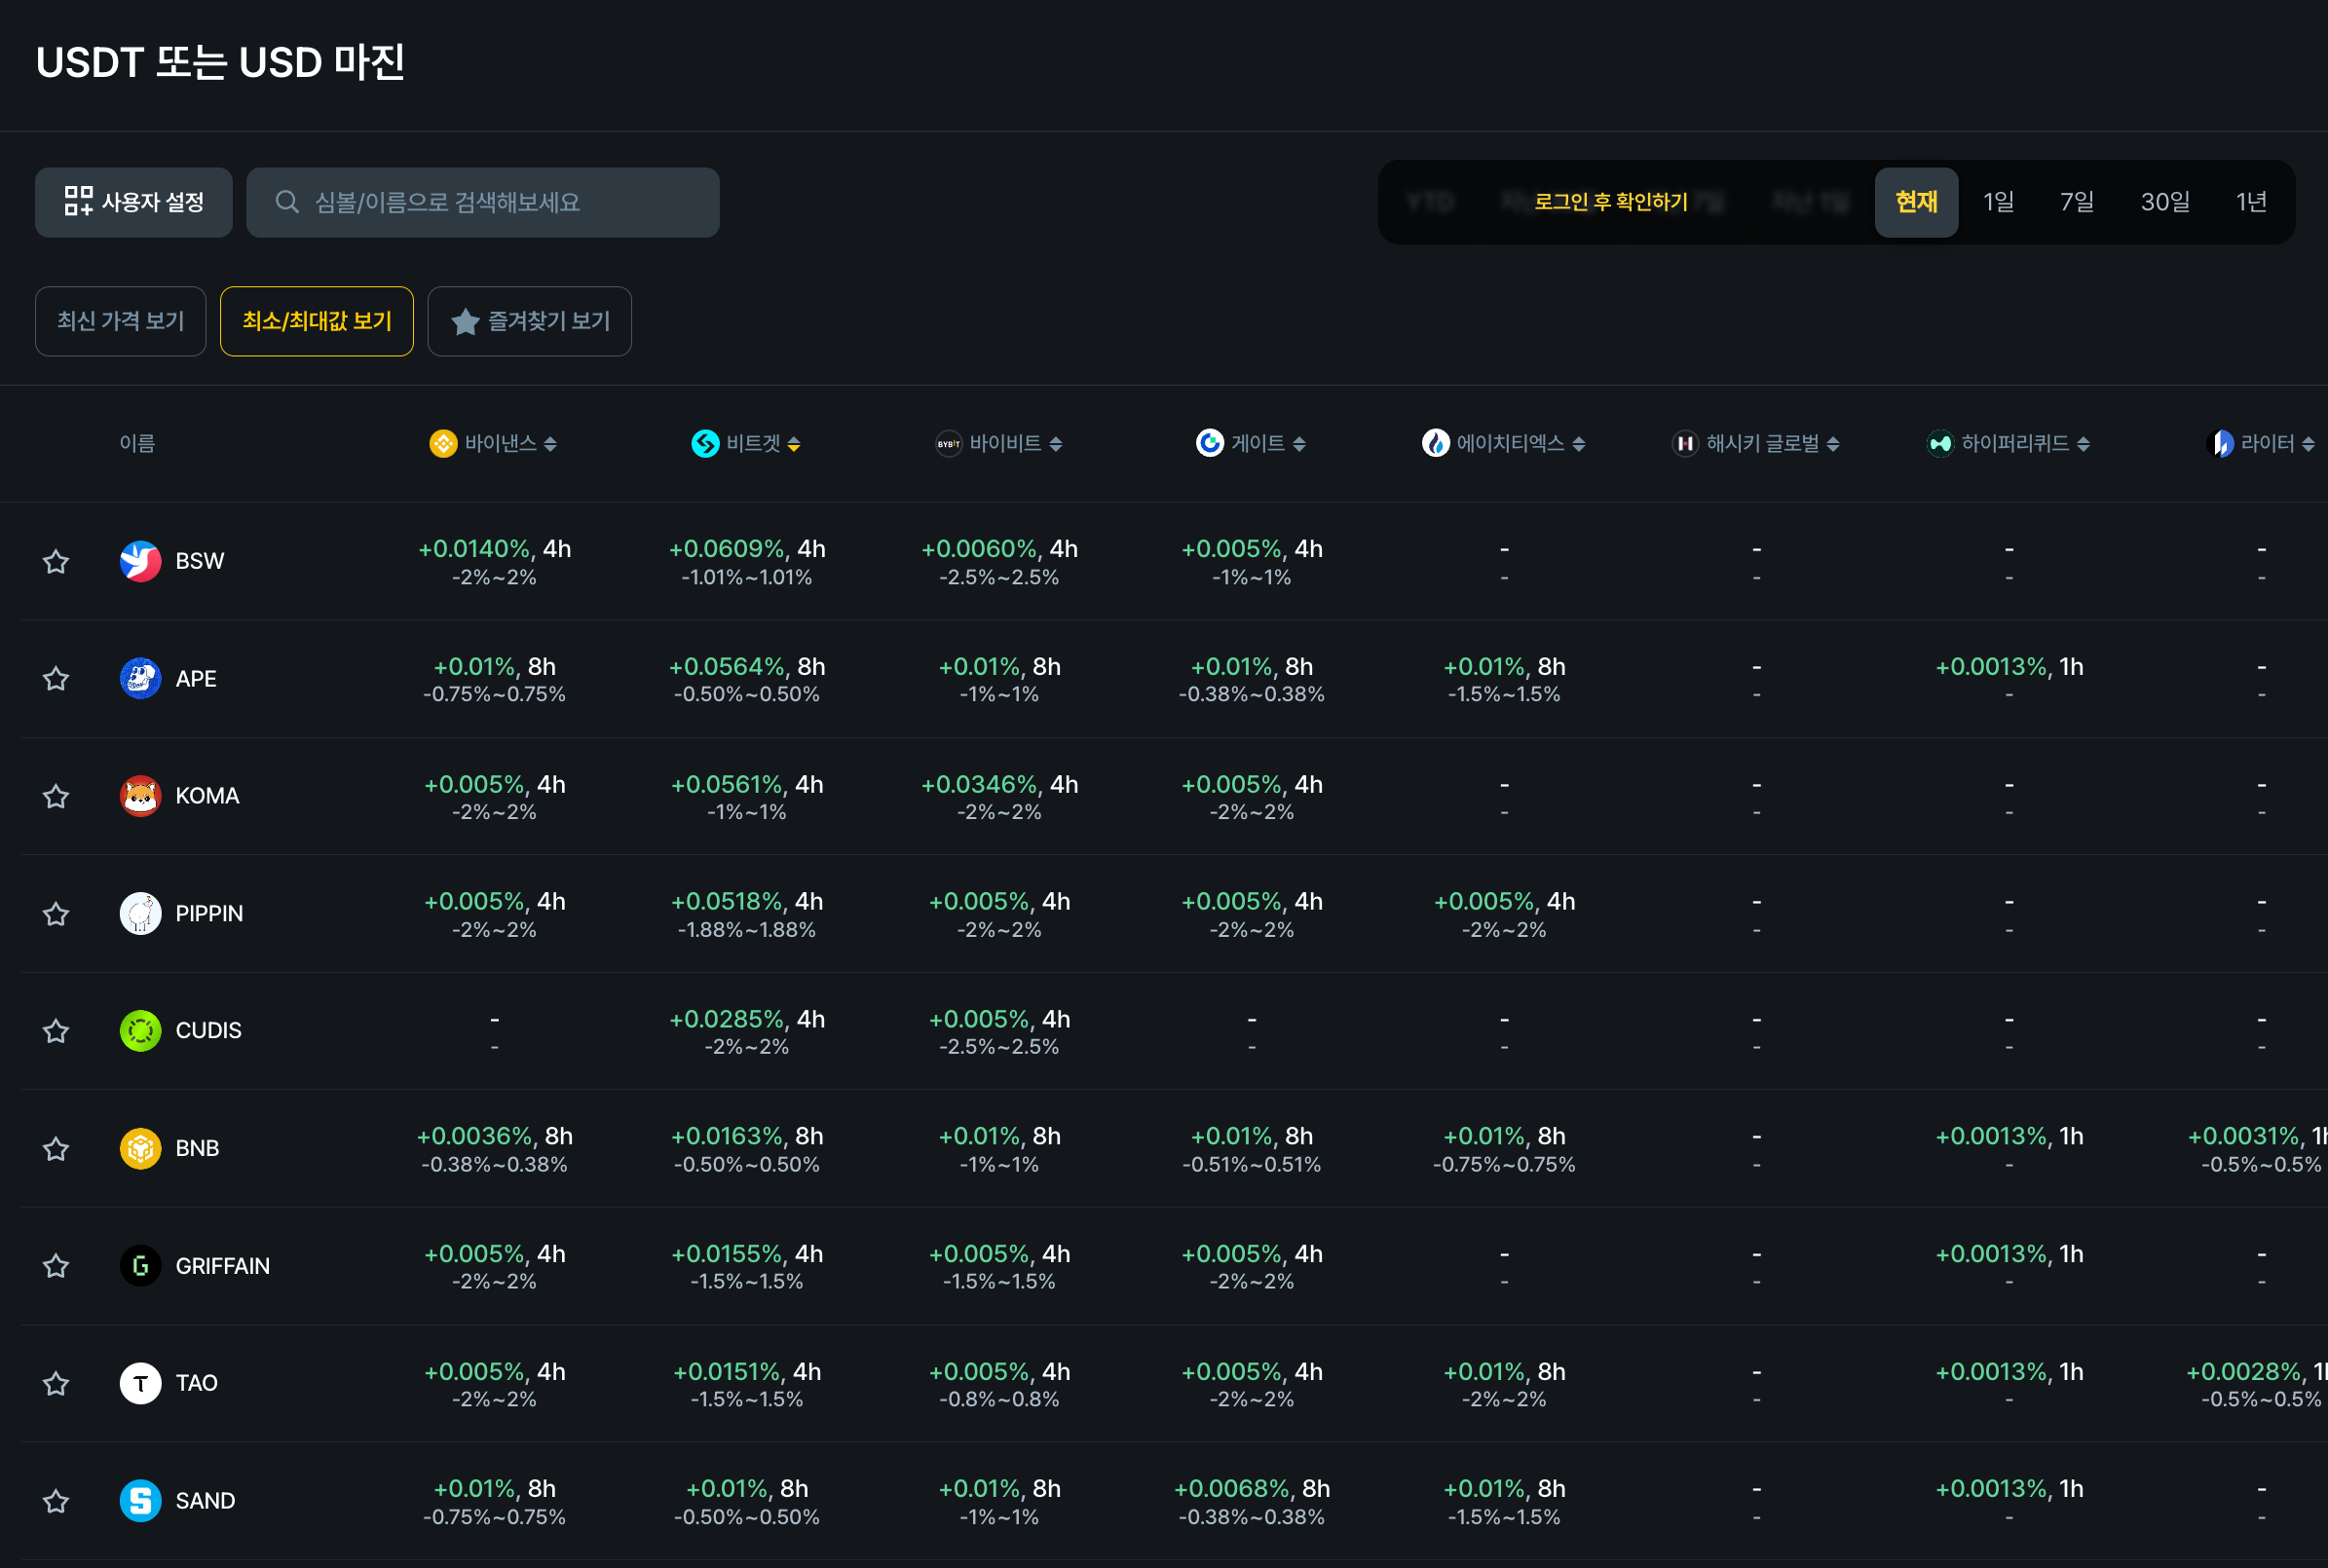Select the 7일 time range tab
This screenshot has height=1568, width=2328.
click(x=2076, y=202)
